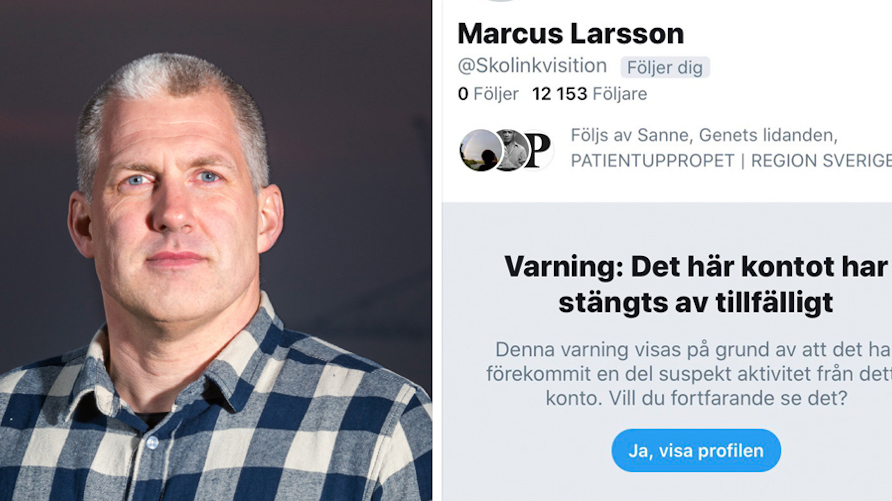Open the "12 153 Följare" followers list
892x501 pixels.
[589, 94]
